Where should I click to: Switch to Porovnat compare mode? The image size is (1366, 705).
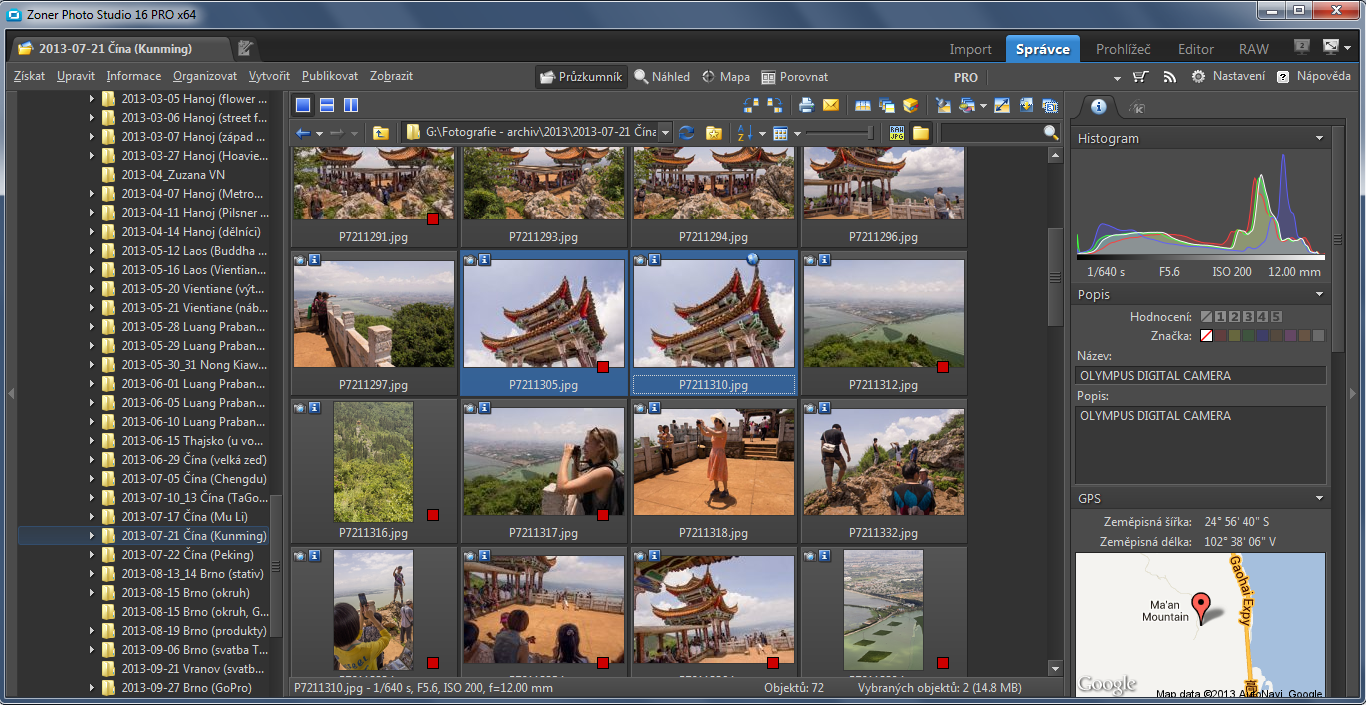[x=795, y=77]
